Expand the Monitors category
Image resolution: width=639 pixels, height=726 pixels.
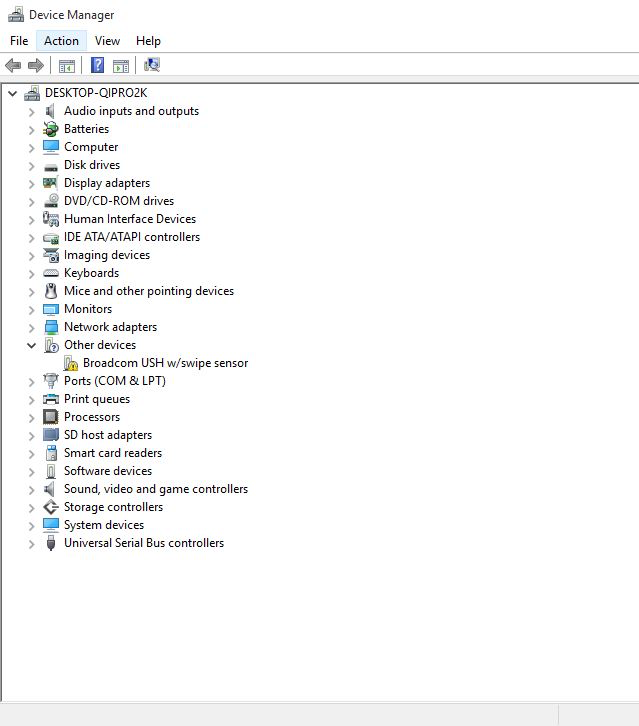pos(31,310)
